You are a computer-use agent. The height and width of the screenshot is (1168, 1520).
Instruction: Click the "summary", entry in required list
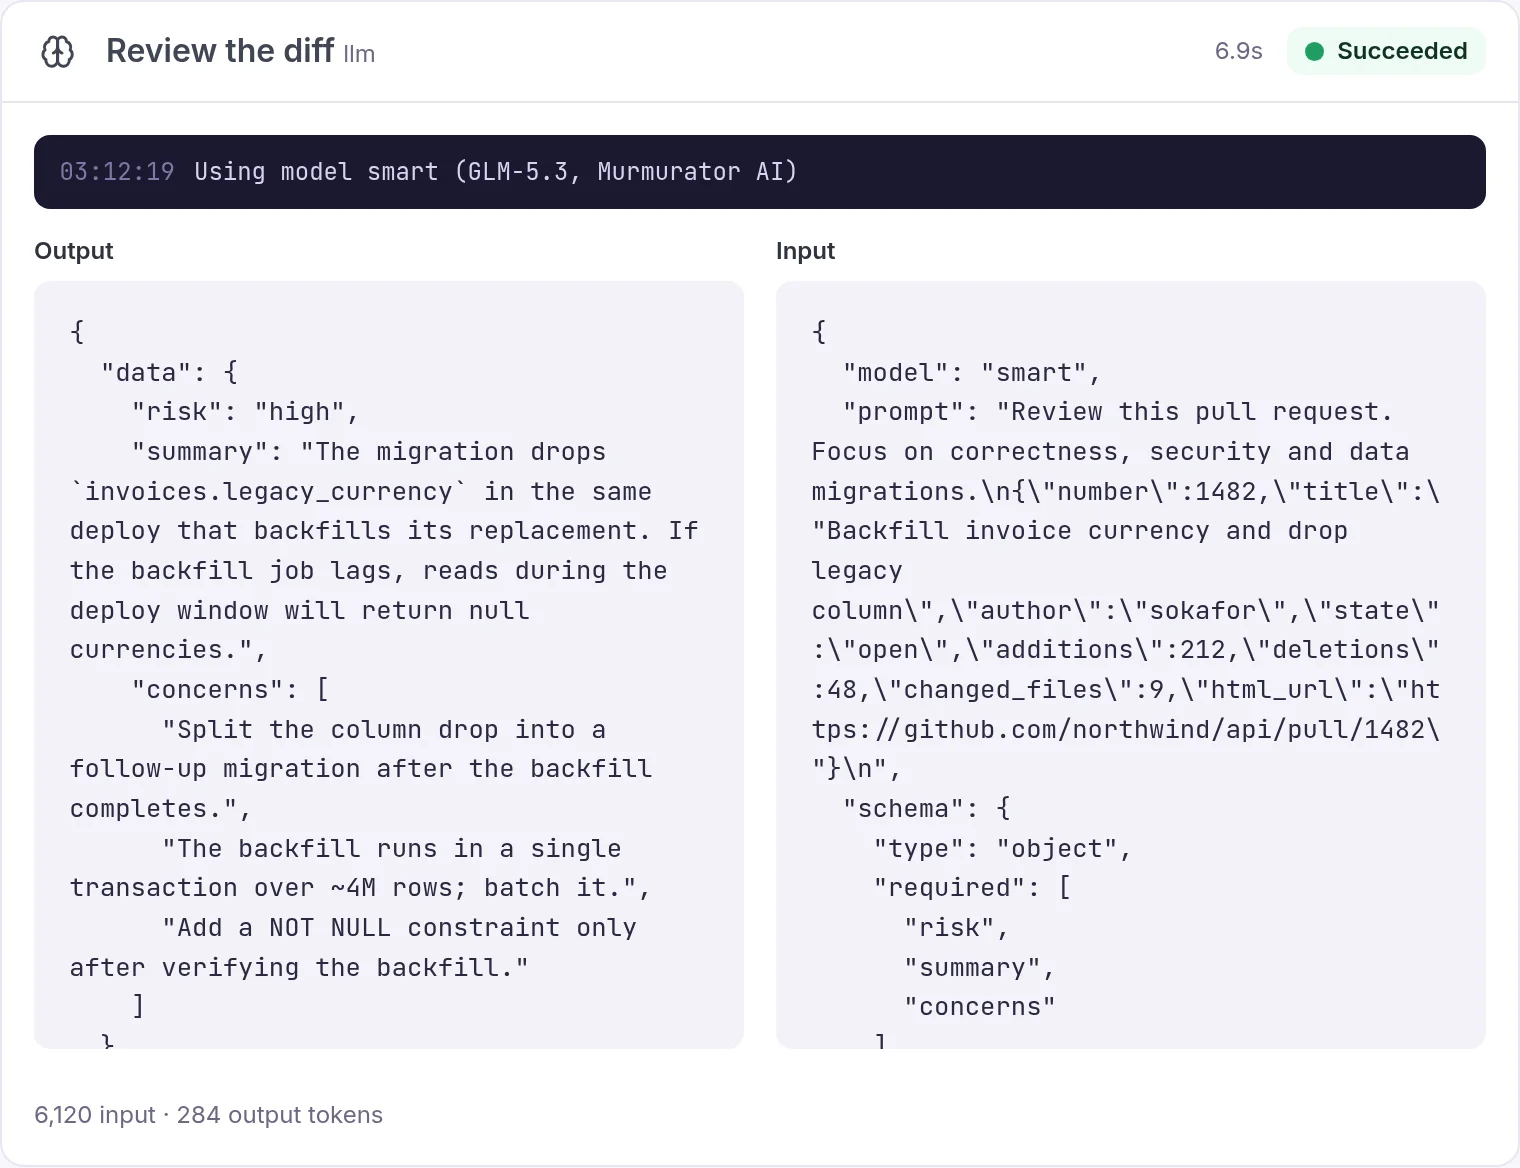(979, 968)
